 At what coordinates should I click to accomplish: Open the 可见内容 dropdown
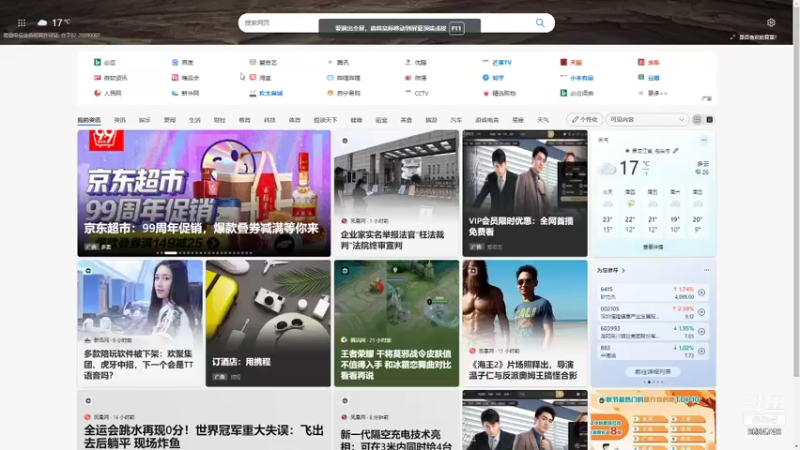point(647,119)
